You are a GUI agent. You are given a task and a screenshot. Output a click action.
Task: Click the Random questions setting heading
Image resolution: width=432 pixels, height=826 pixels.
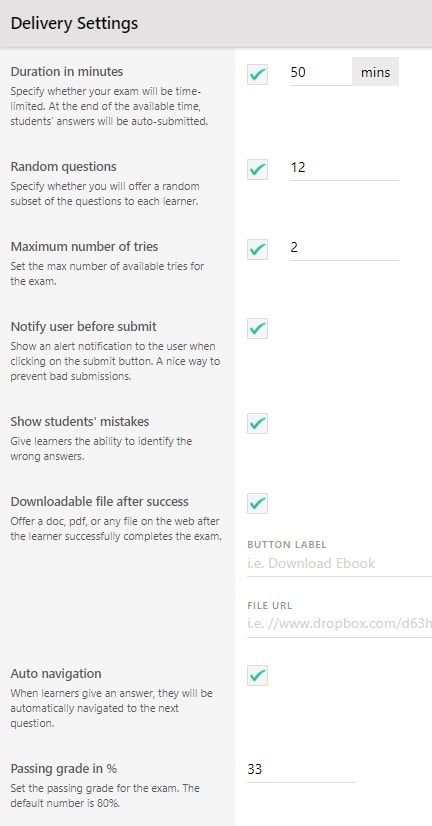pyautogui.click(x=63, y=167)
